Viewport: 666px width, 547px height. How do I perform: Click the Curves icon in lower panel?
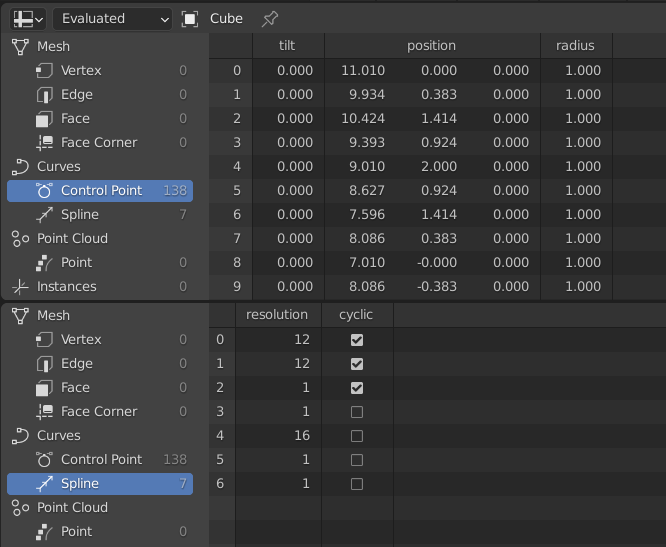coord(20,436)
